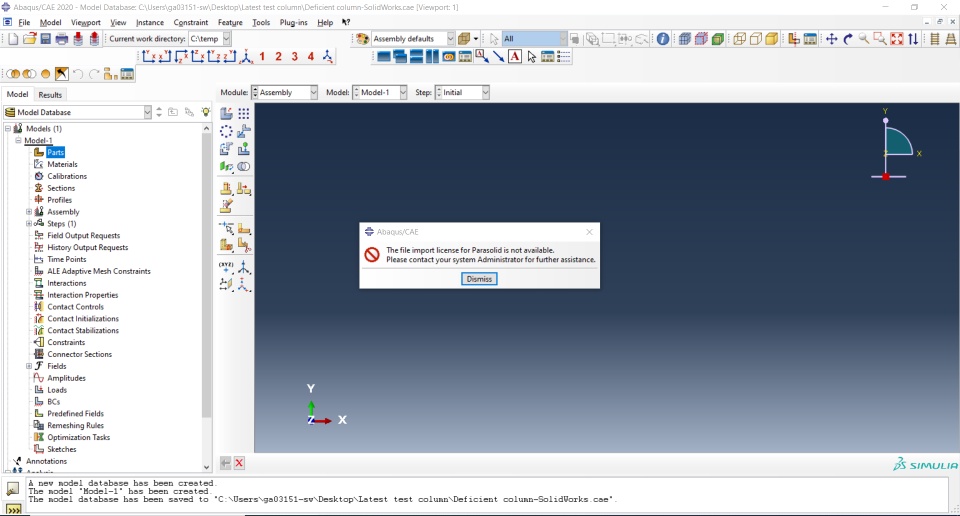Screen dimensions: 960x516
Task: Save the model database via floppy icon
Action: pos(45,39)
